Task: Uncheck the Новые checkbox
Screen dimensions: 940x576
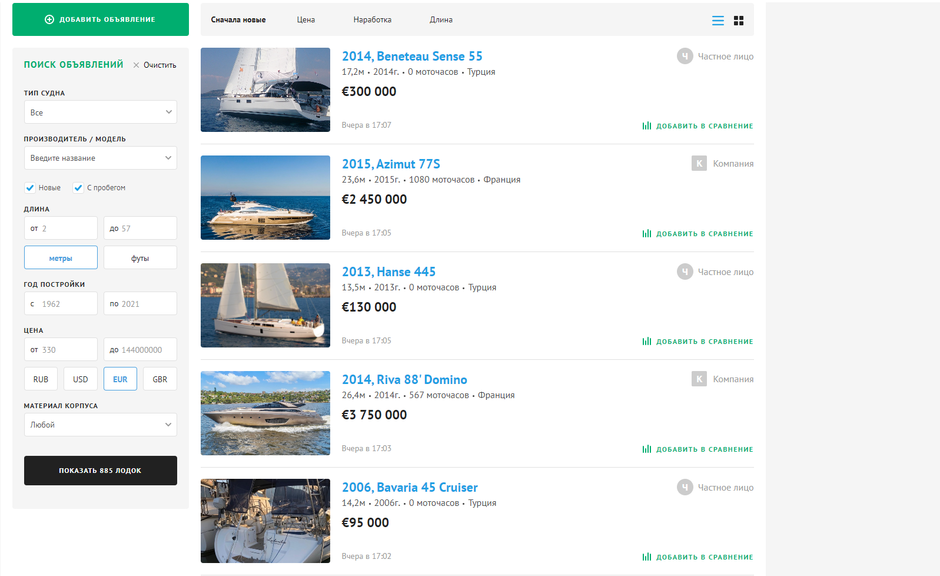Action: tap(30, 188)
